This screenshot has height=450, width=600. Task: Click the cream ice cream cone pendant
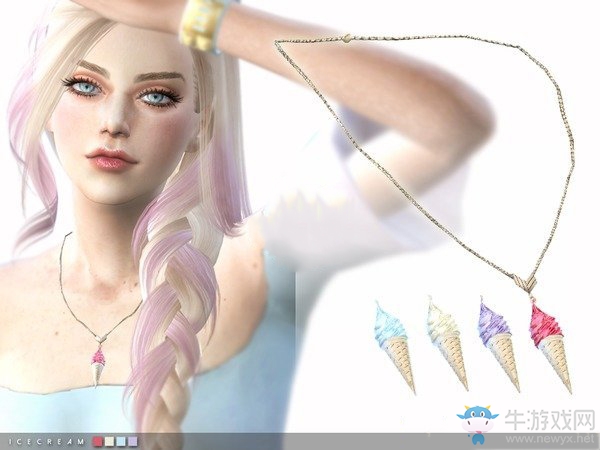tap(447, 343)
